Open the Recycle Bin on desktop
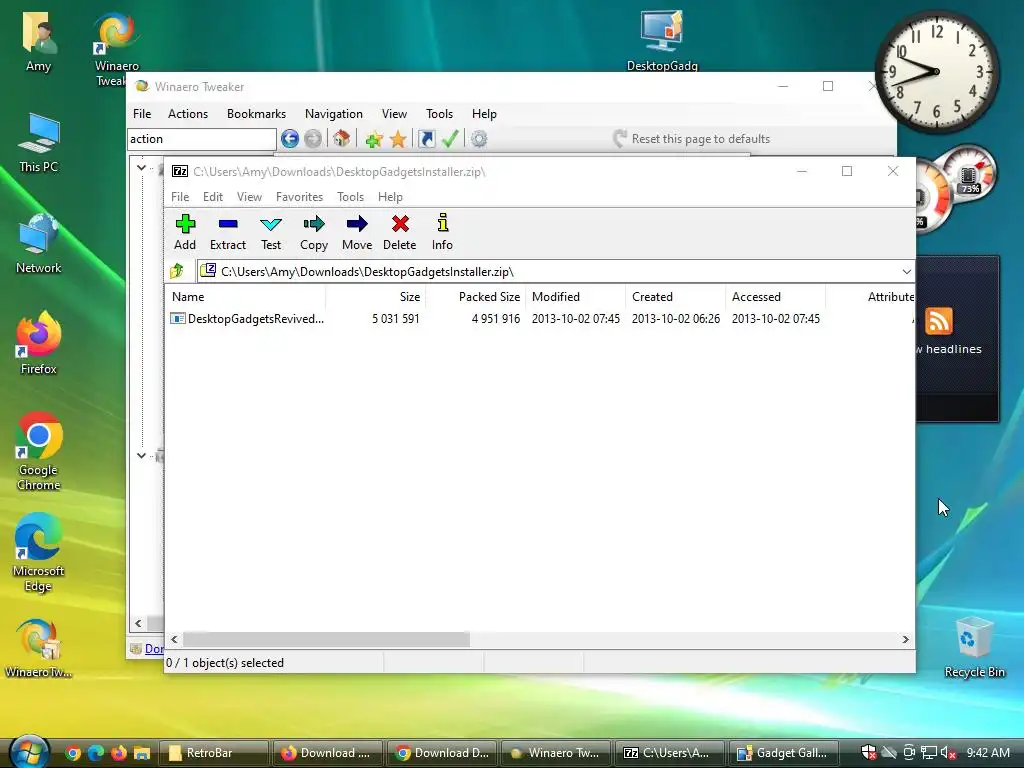 click(x=974, y=647)
